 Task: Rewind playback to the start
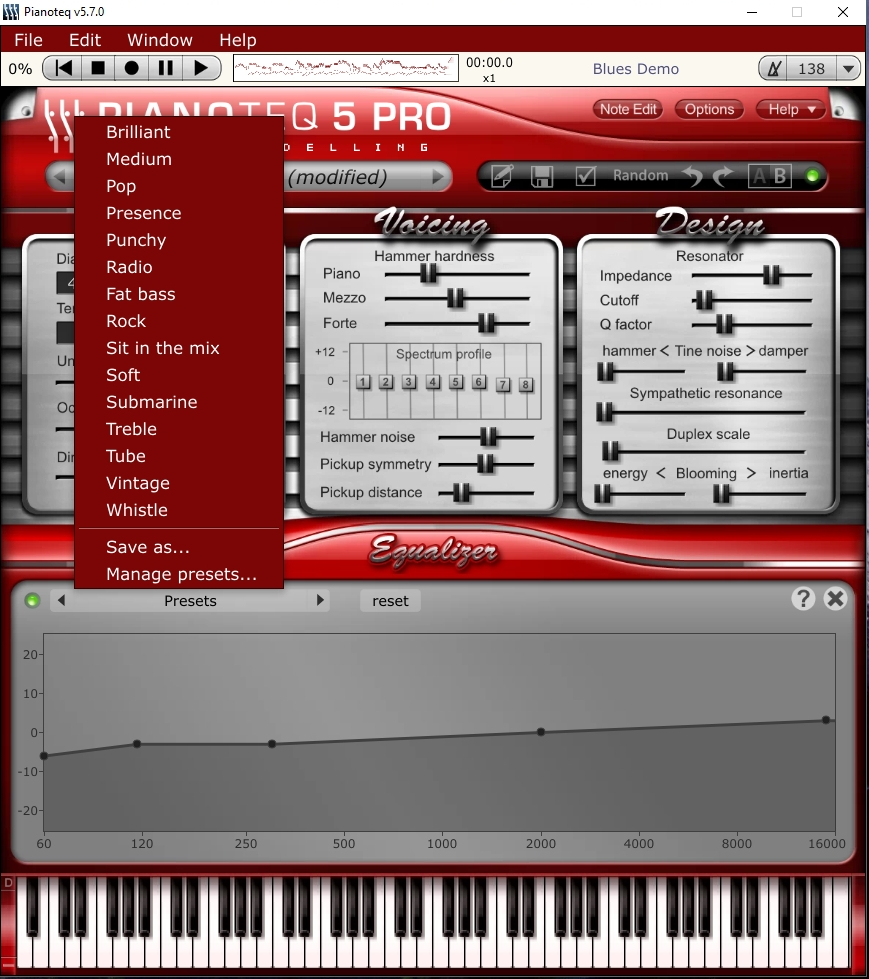point(63,68)
